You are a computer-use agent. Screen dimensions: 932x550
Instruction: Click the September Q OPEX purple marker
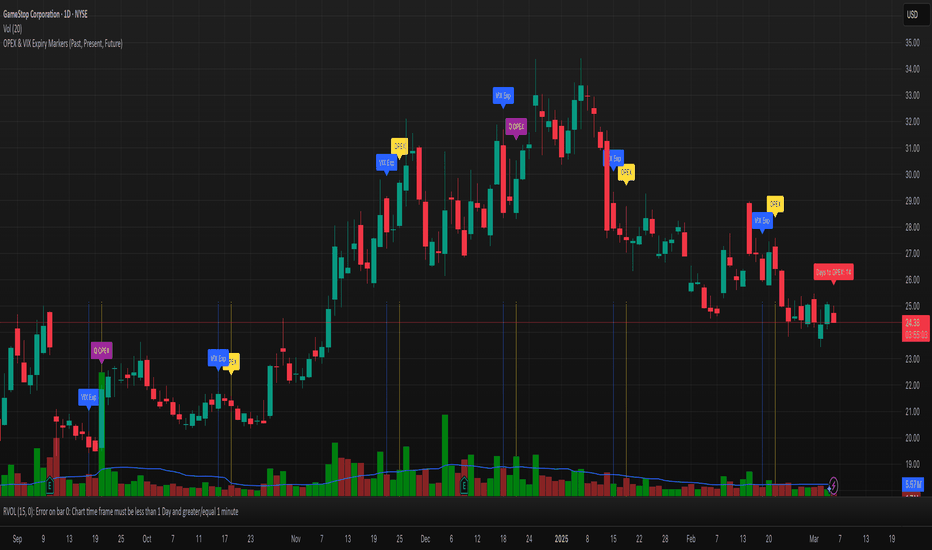(x=102, y=351)
